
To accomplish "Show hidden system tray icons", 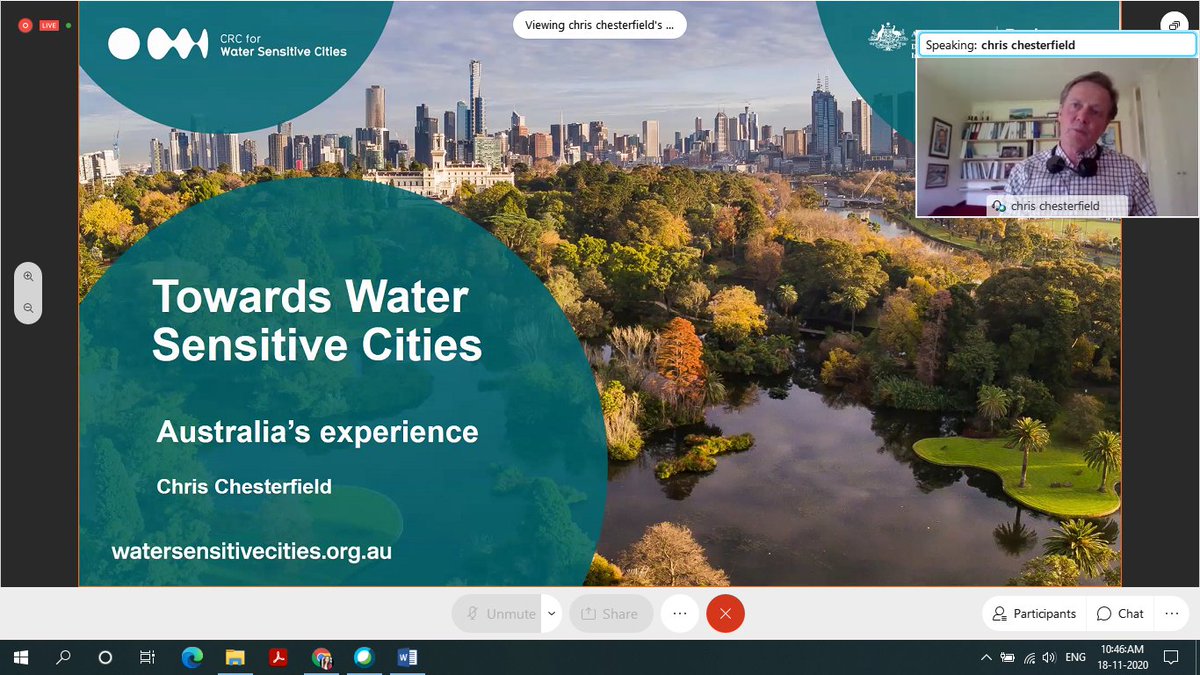I will (987, 657).
